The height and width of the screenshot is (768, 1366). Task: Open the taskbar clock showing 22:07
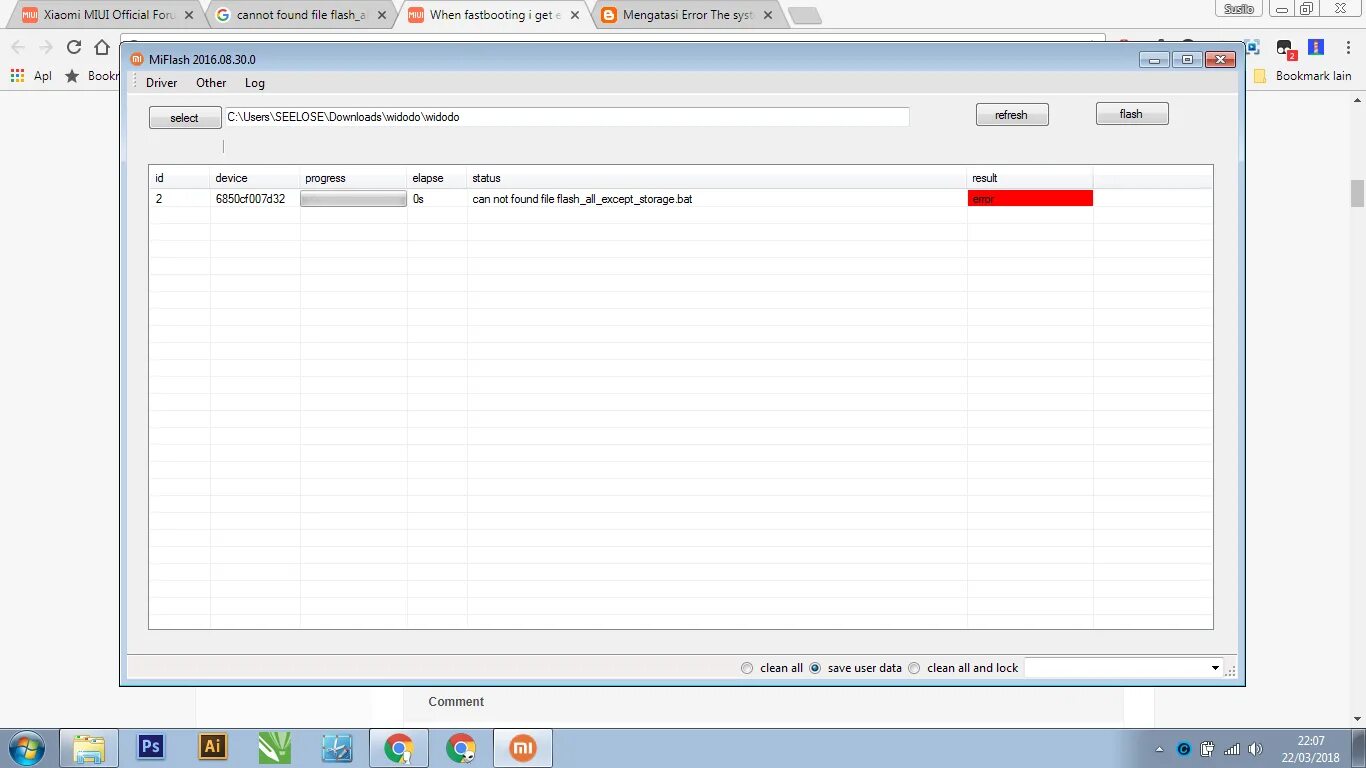coord(1311,749)
